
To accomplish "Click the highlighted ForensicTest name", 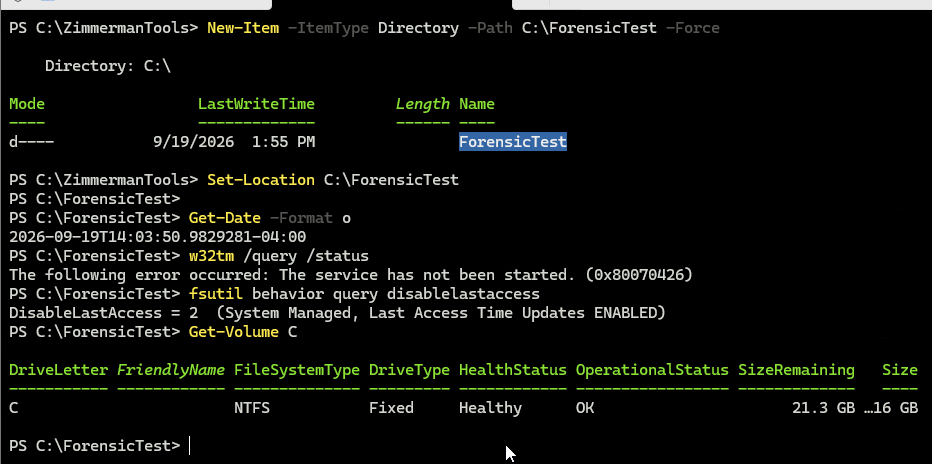I will 513,142.
